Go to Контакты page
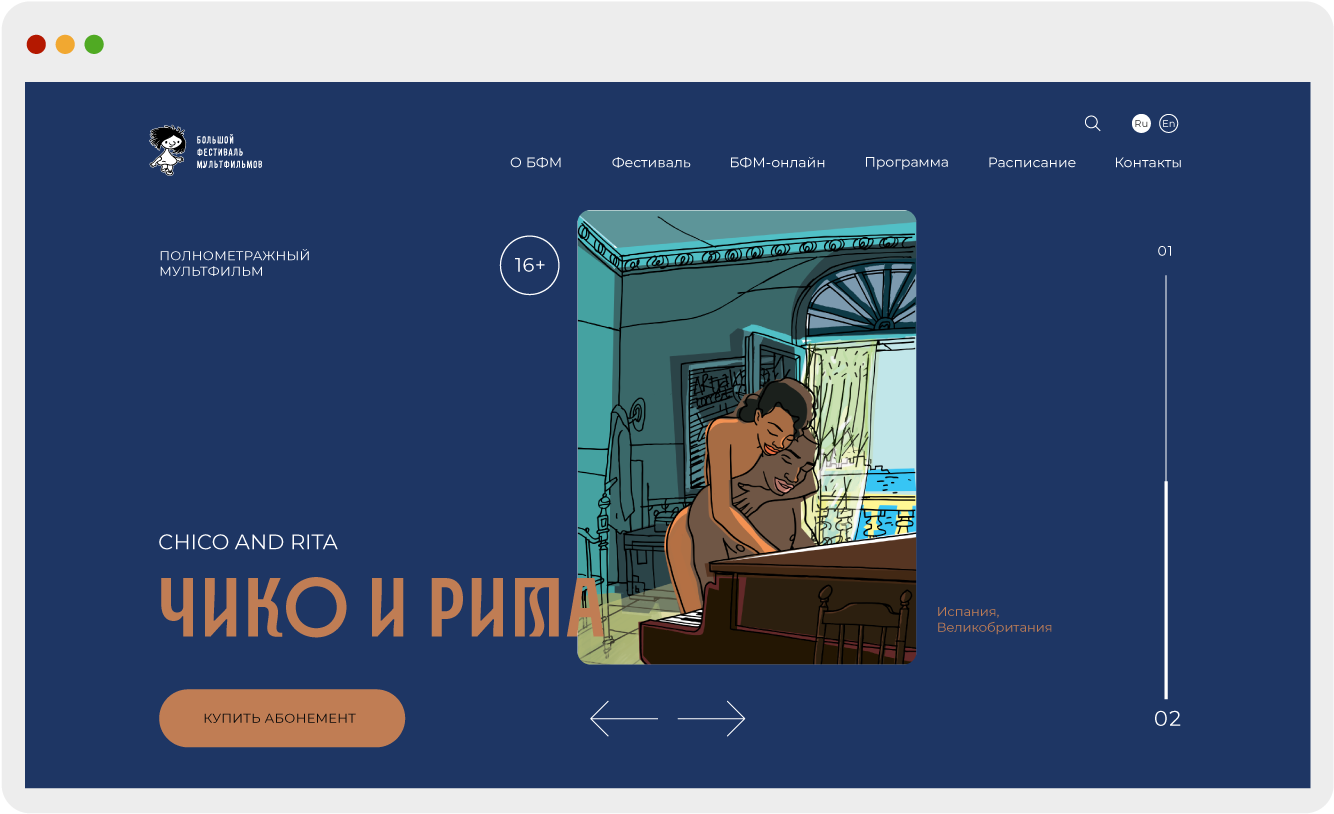Image resolution: width=1334 pixels, height=814 pixels. 1148,162
